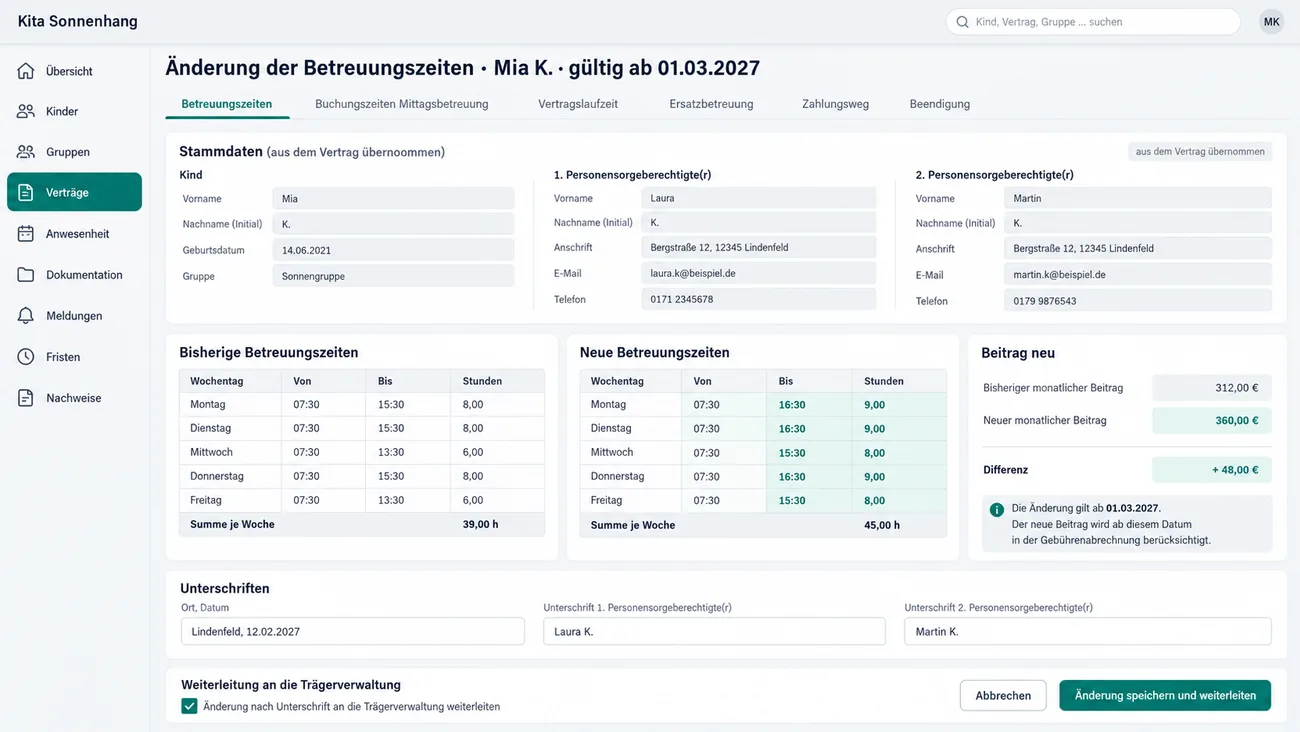Click the Bisheriger Beitrag value 312,00 €
Image resolution: width=1300 pixels, height=732 pixels.
pyautogui.click(x=1212, y=388)
